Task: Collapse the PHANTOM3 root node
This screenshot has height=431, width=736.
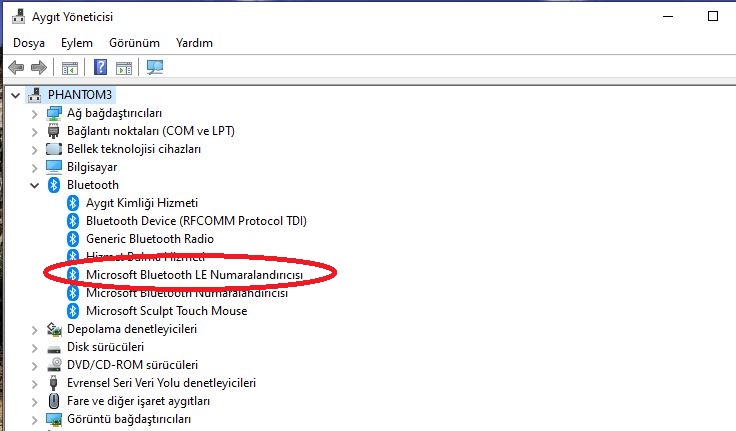Action: (15, 95)
